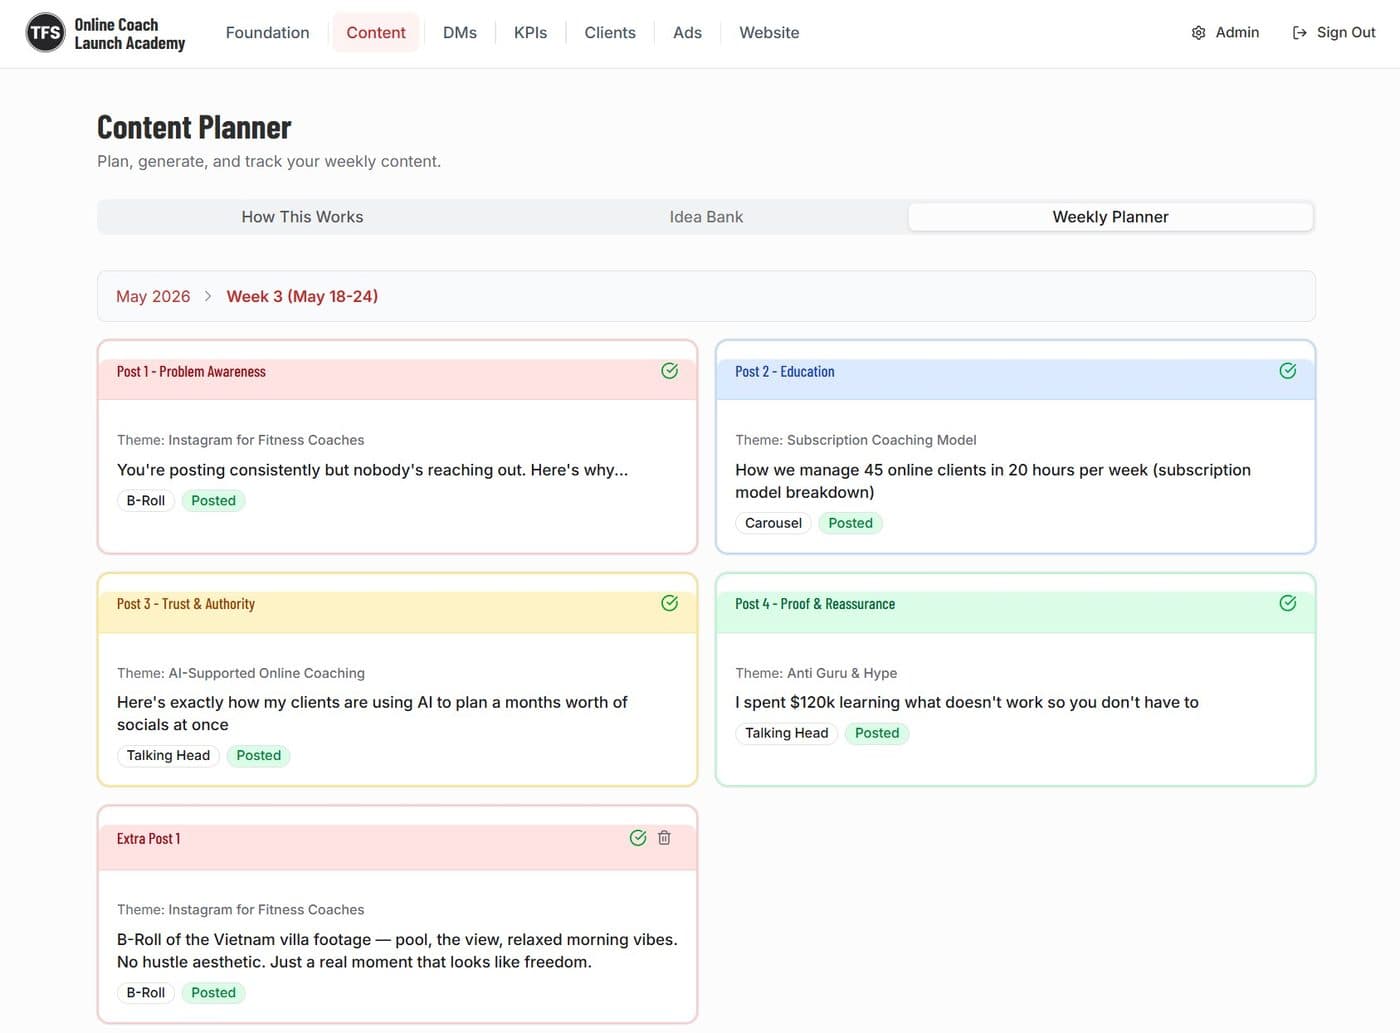Click Posted badge on Post 3
This screenshot has height=1033, width=1400.
(x=259, y=756)
